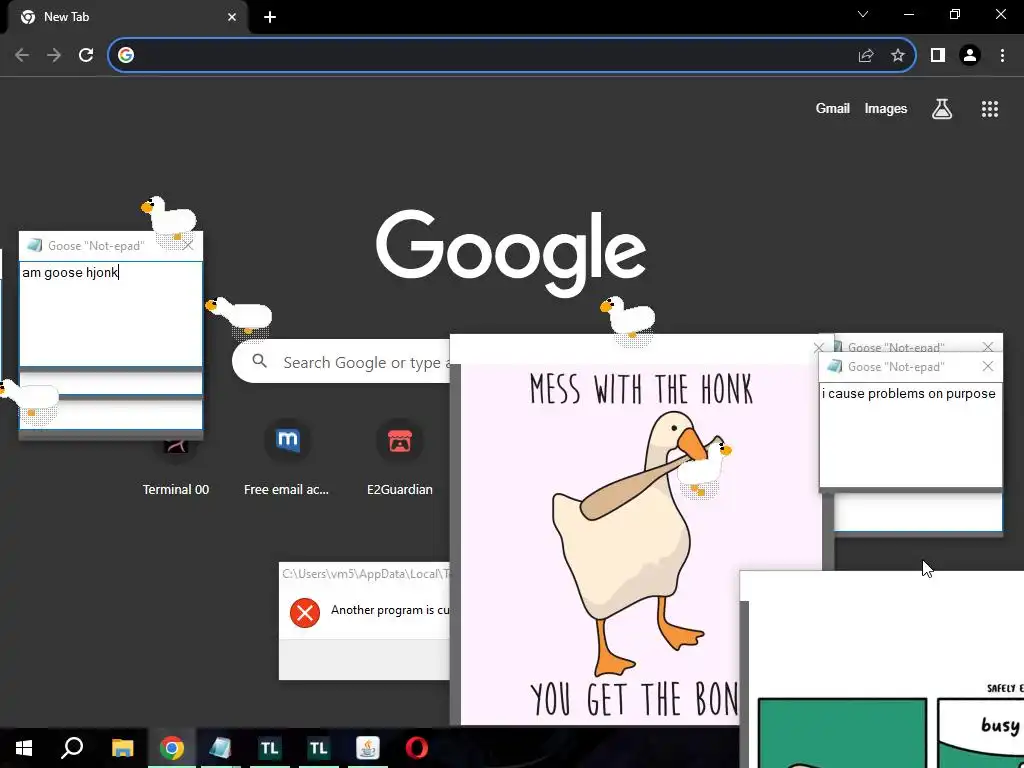Image resolution: width=1024 pixels, height=768 pixels.
Task: Close the Mess With The Honk meme window
Action: pyautogui.click(x=818, y=347)
